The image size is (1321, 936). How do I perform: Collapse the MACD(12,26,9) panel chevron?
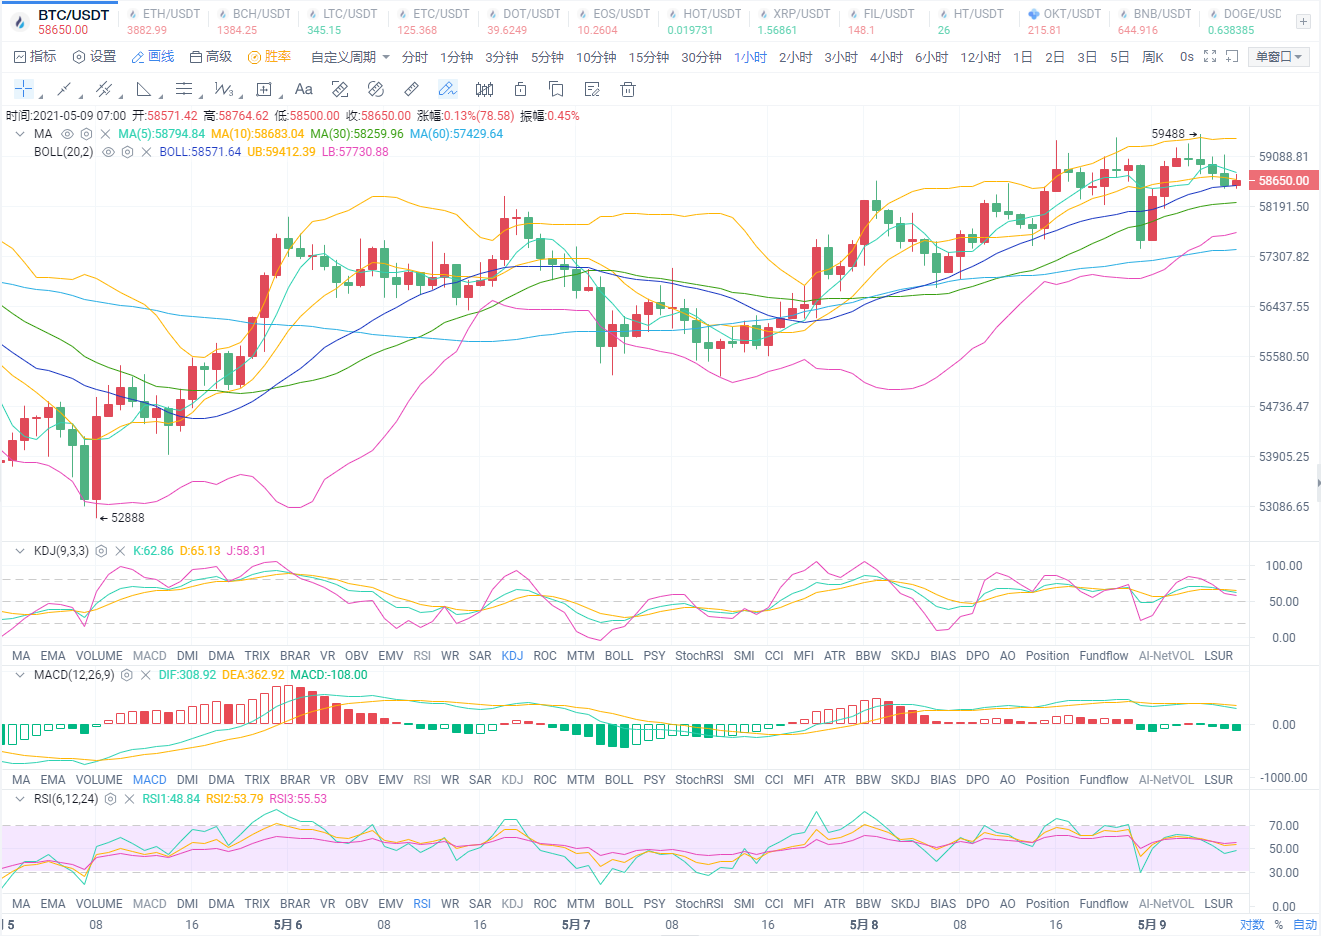click(19, 675)
